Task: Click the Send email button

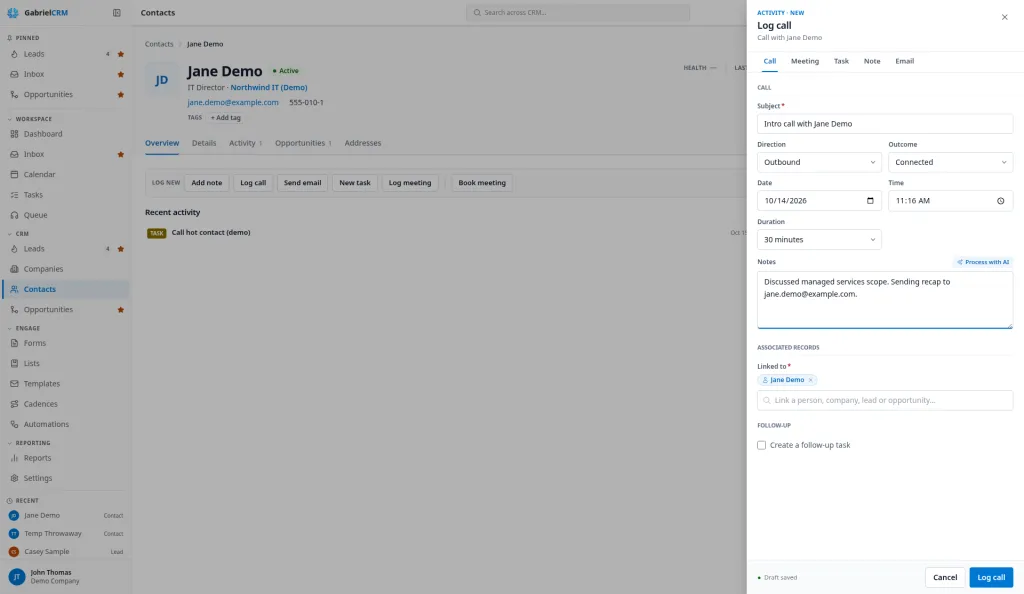Action: coord(302,183)
